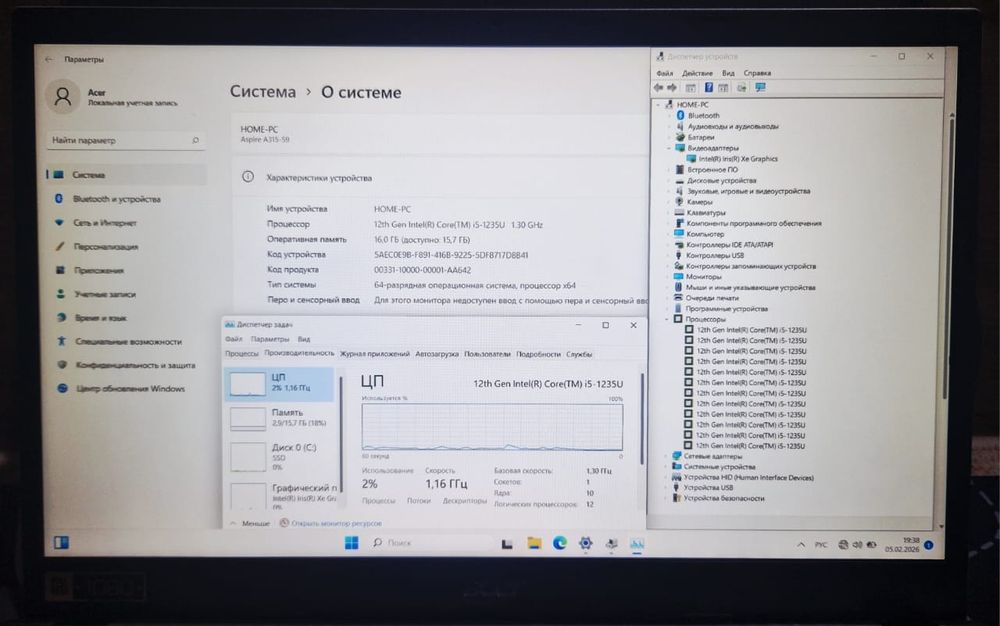Open the clock showing 19:38 05.02.2026
1000x626 pixels.
click(902, 544)
